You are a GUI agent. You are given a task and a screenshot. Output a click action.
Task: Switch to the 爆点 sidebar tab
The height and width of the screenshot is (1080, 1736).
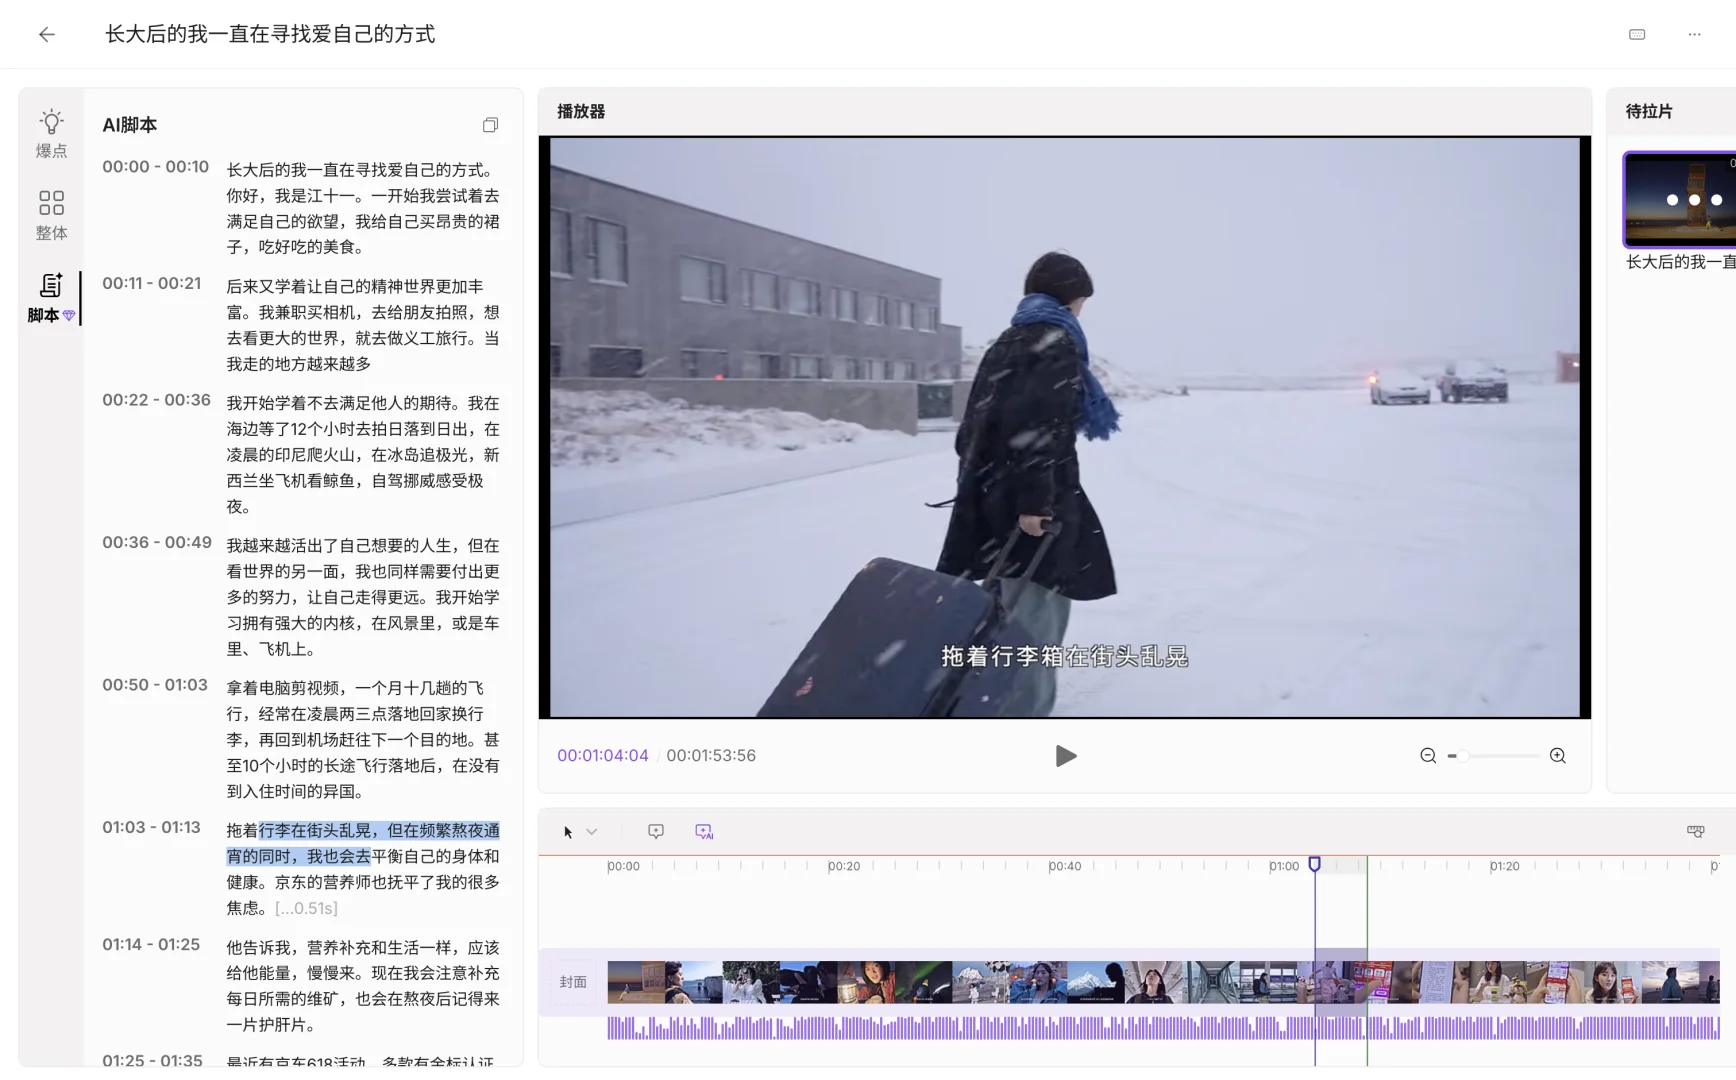click(51, 134)
